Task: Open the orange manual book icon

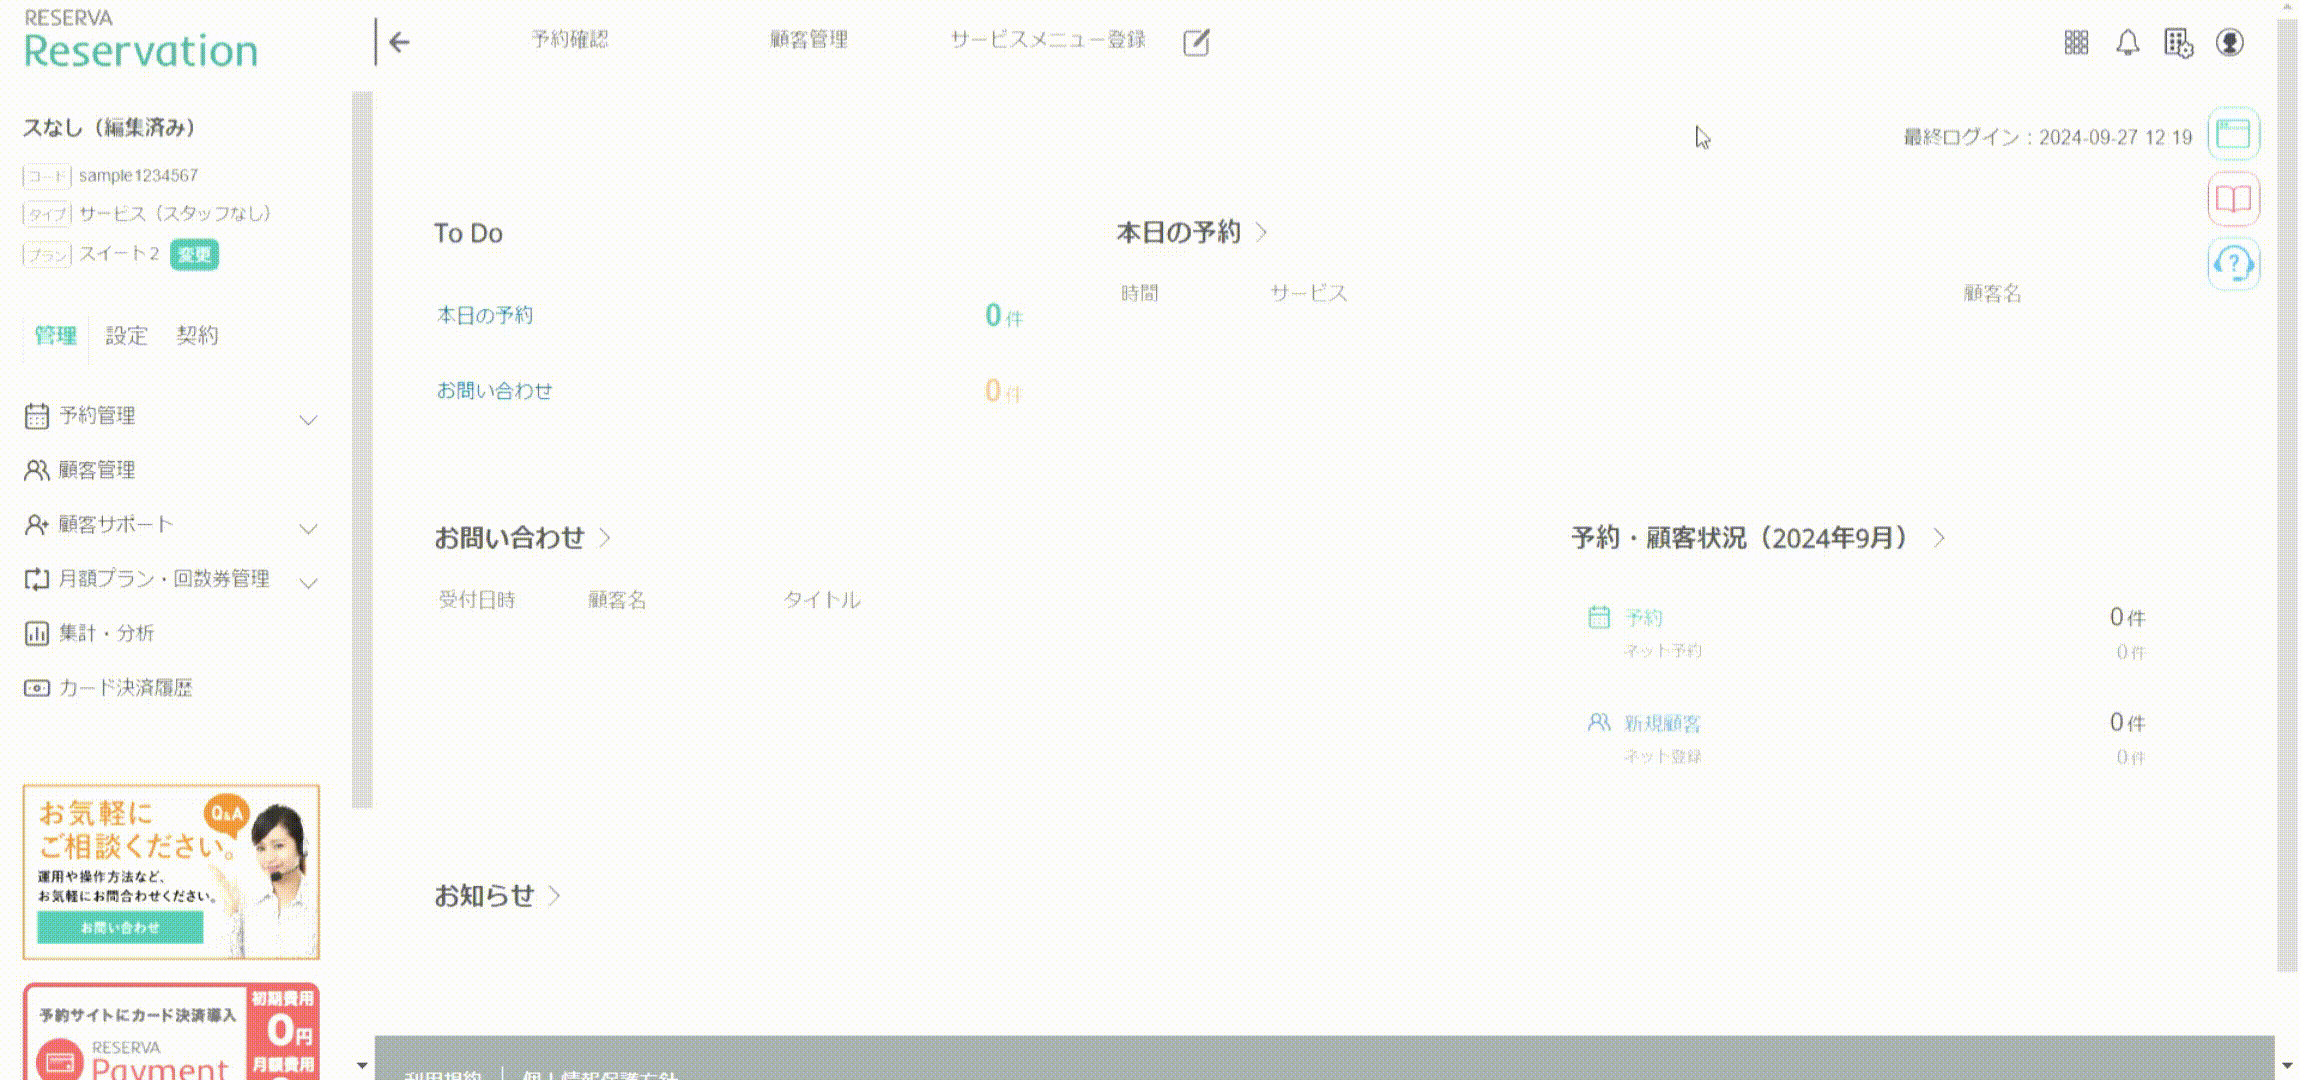Action: (2233, 198)
